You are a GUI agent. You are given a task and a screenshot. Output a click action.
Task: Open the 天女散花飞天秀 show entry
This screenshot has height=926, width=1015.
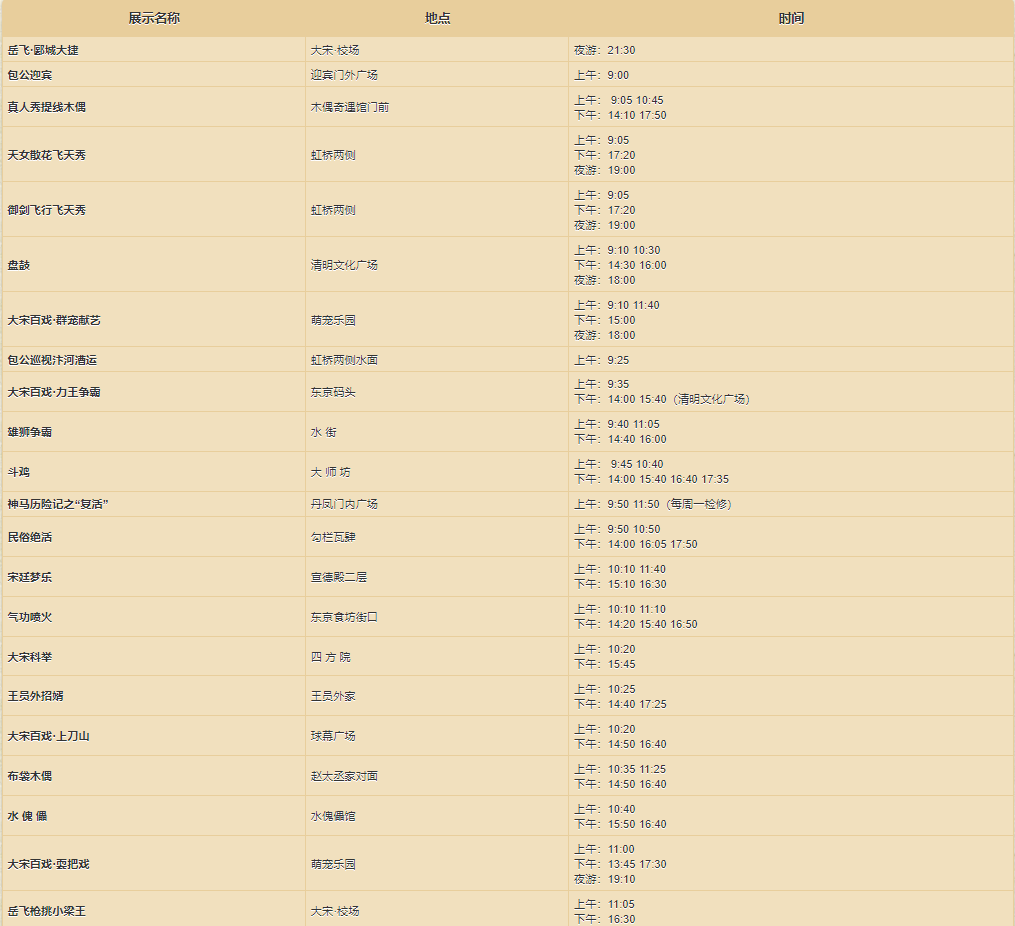(x=47, y=155)
